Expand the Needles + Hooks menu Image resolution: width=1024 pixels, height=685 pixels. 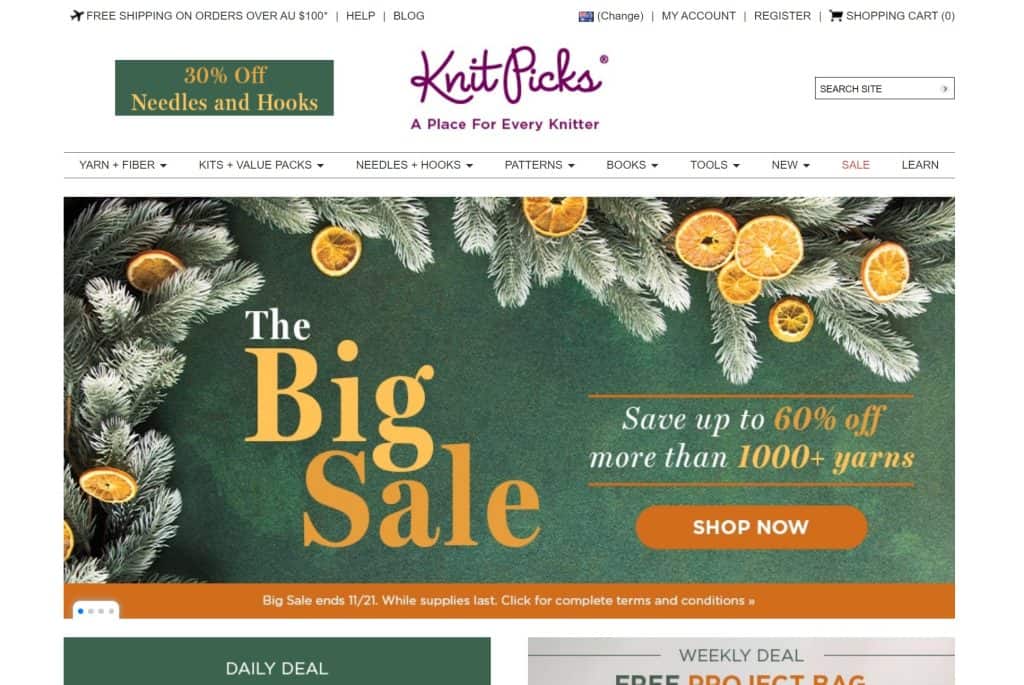(x=414, y=165)
